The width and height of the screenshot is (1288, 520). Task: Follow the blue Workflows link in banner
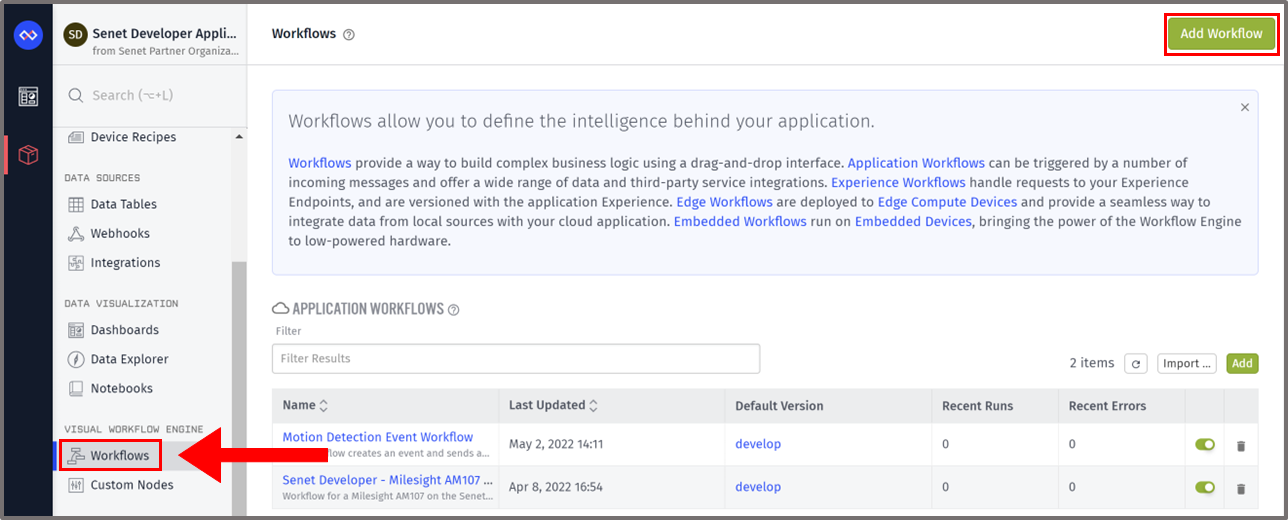point(320,163)
